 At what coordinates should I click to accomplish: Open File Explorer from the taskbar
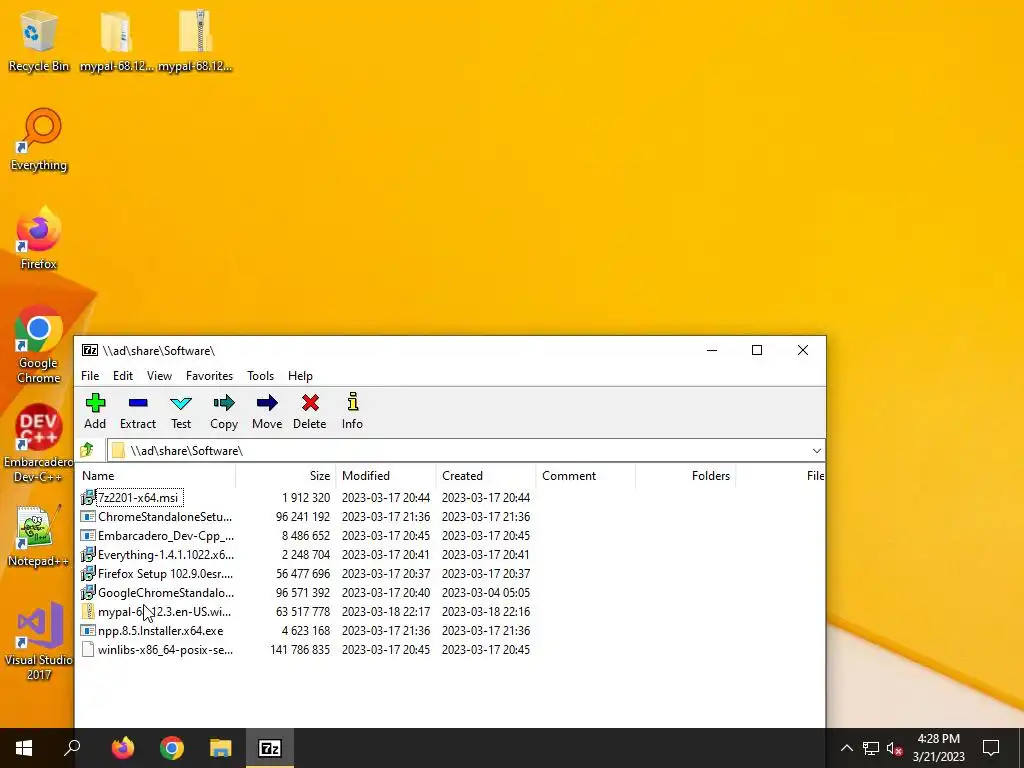coord(221,748)
